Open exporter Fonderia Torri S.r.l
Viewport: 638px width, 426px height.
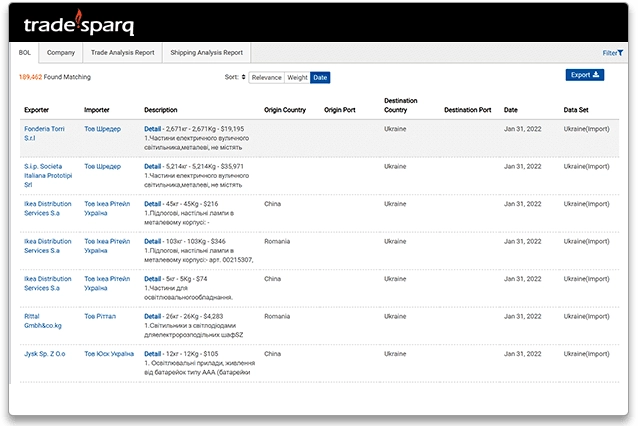[44, 133]
